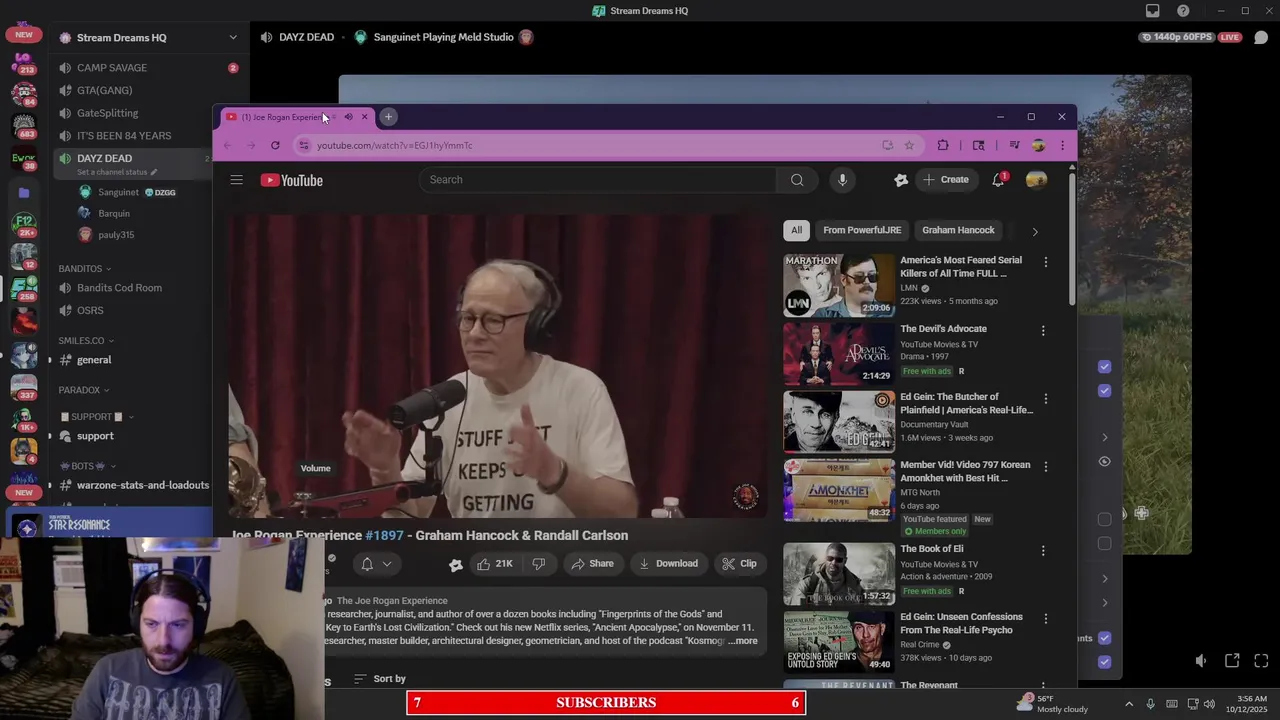Open browser media controls icon
This screenshot has width=1280, height=720.
[x=1014, y=145]
